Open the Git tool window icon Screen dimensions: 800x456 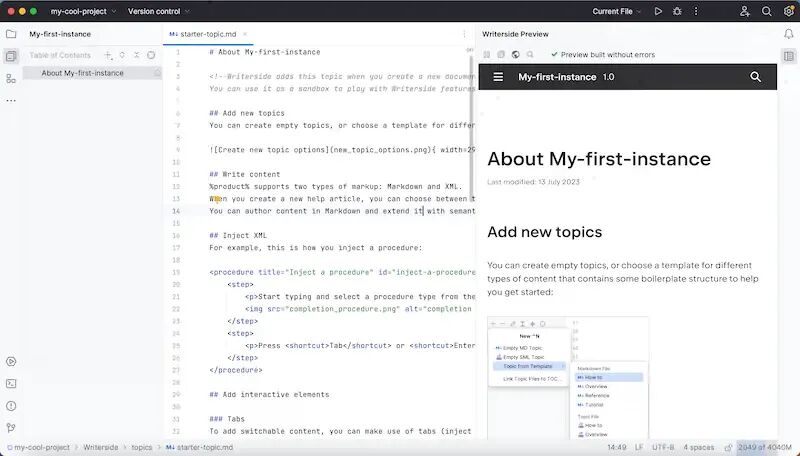pyautogui.click(x=11, y=428)
